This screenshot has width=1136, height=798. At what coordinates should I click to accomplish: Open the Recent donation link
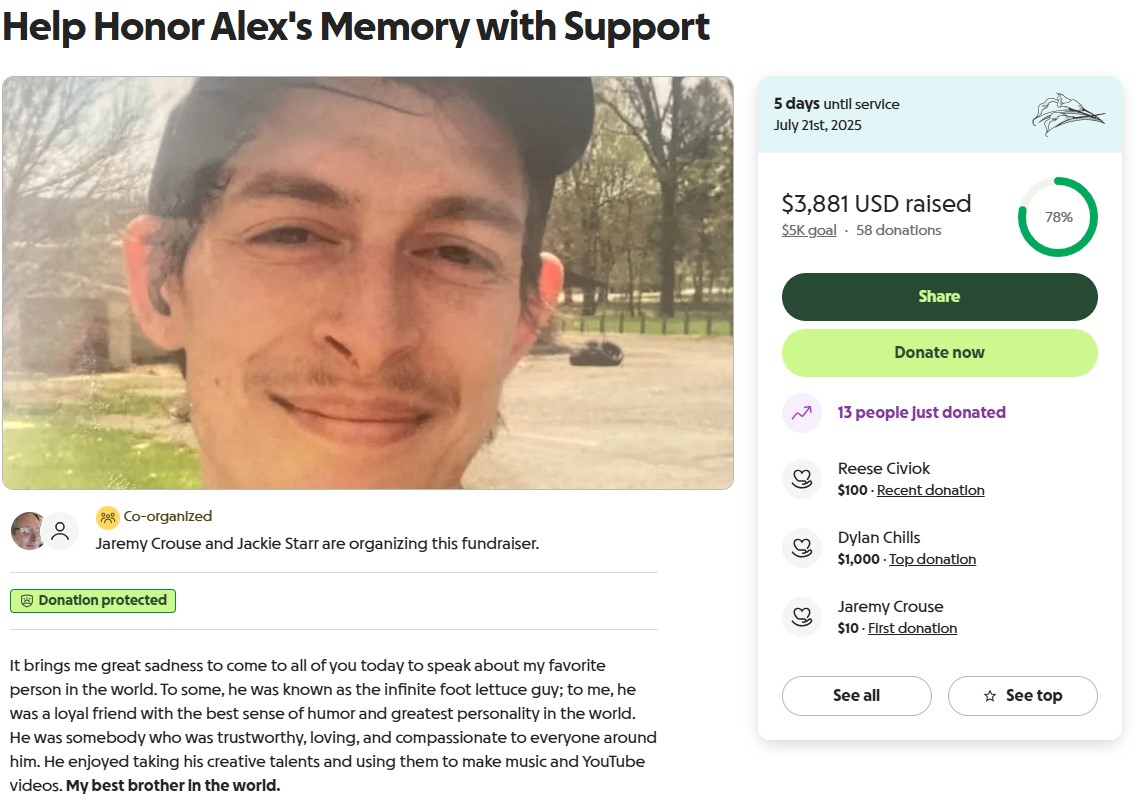click(x=930, y=491)
